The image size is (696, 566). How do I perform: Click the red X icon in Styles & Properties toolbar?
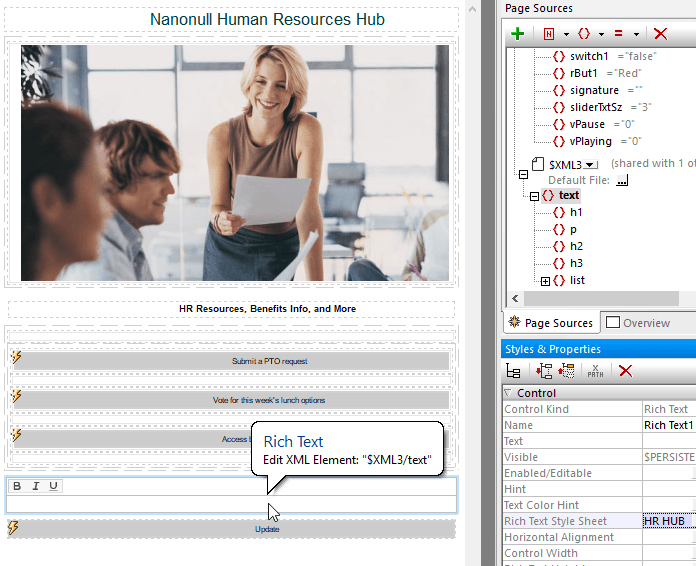[x=625, y=371]
